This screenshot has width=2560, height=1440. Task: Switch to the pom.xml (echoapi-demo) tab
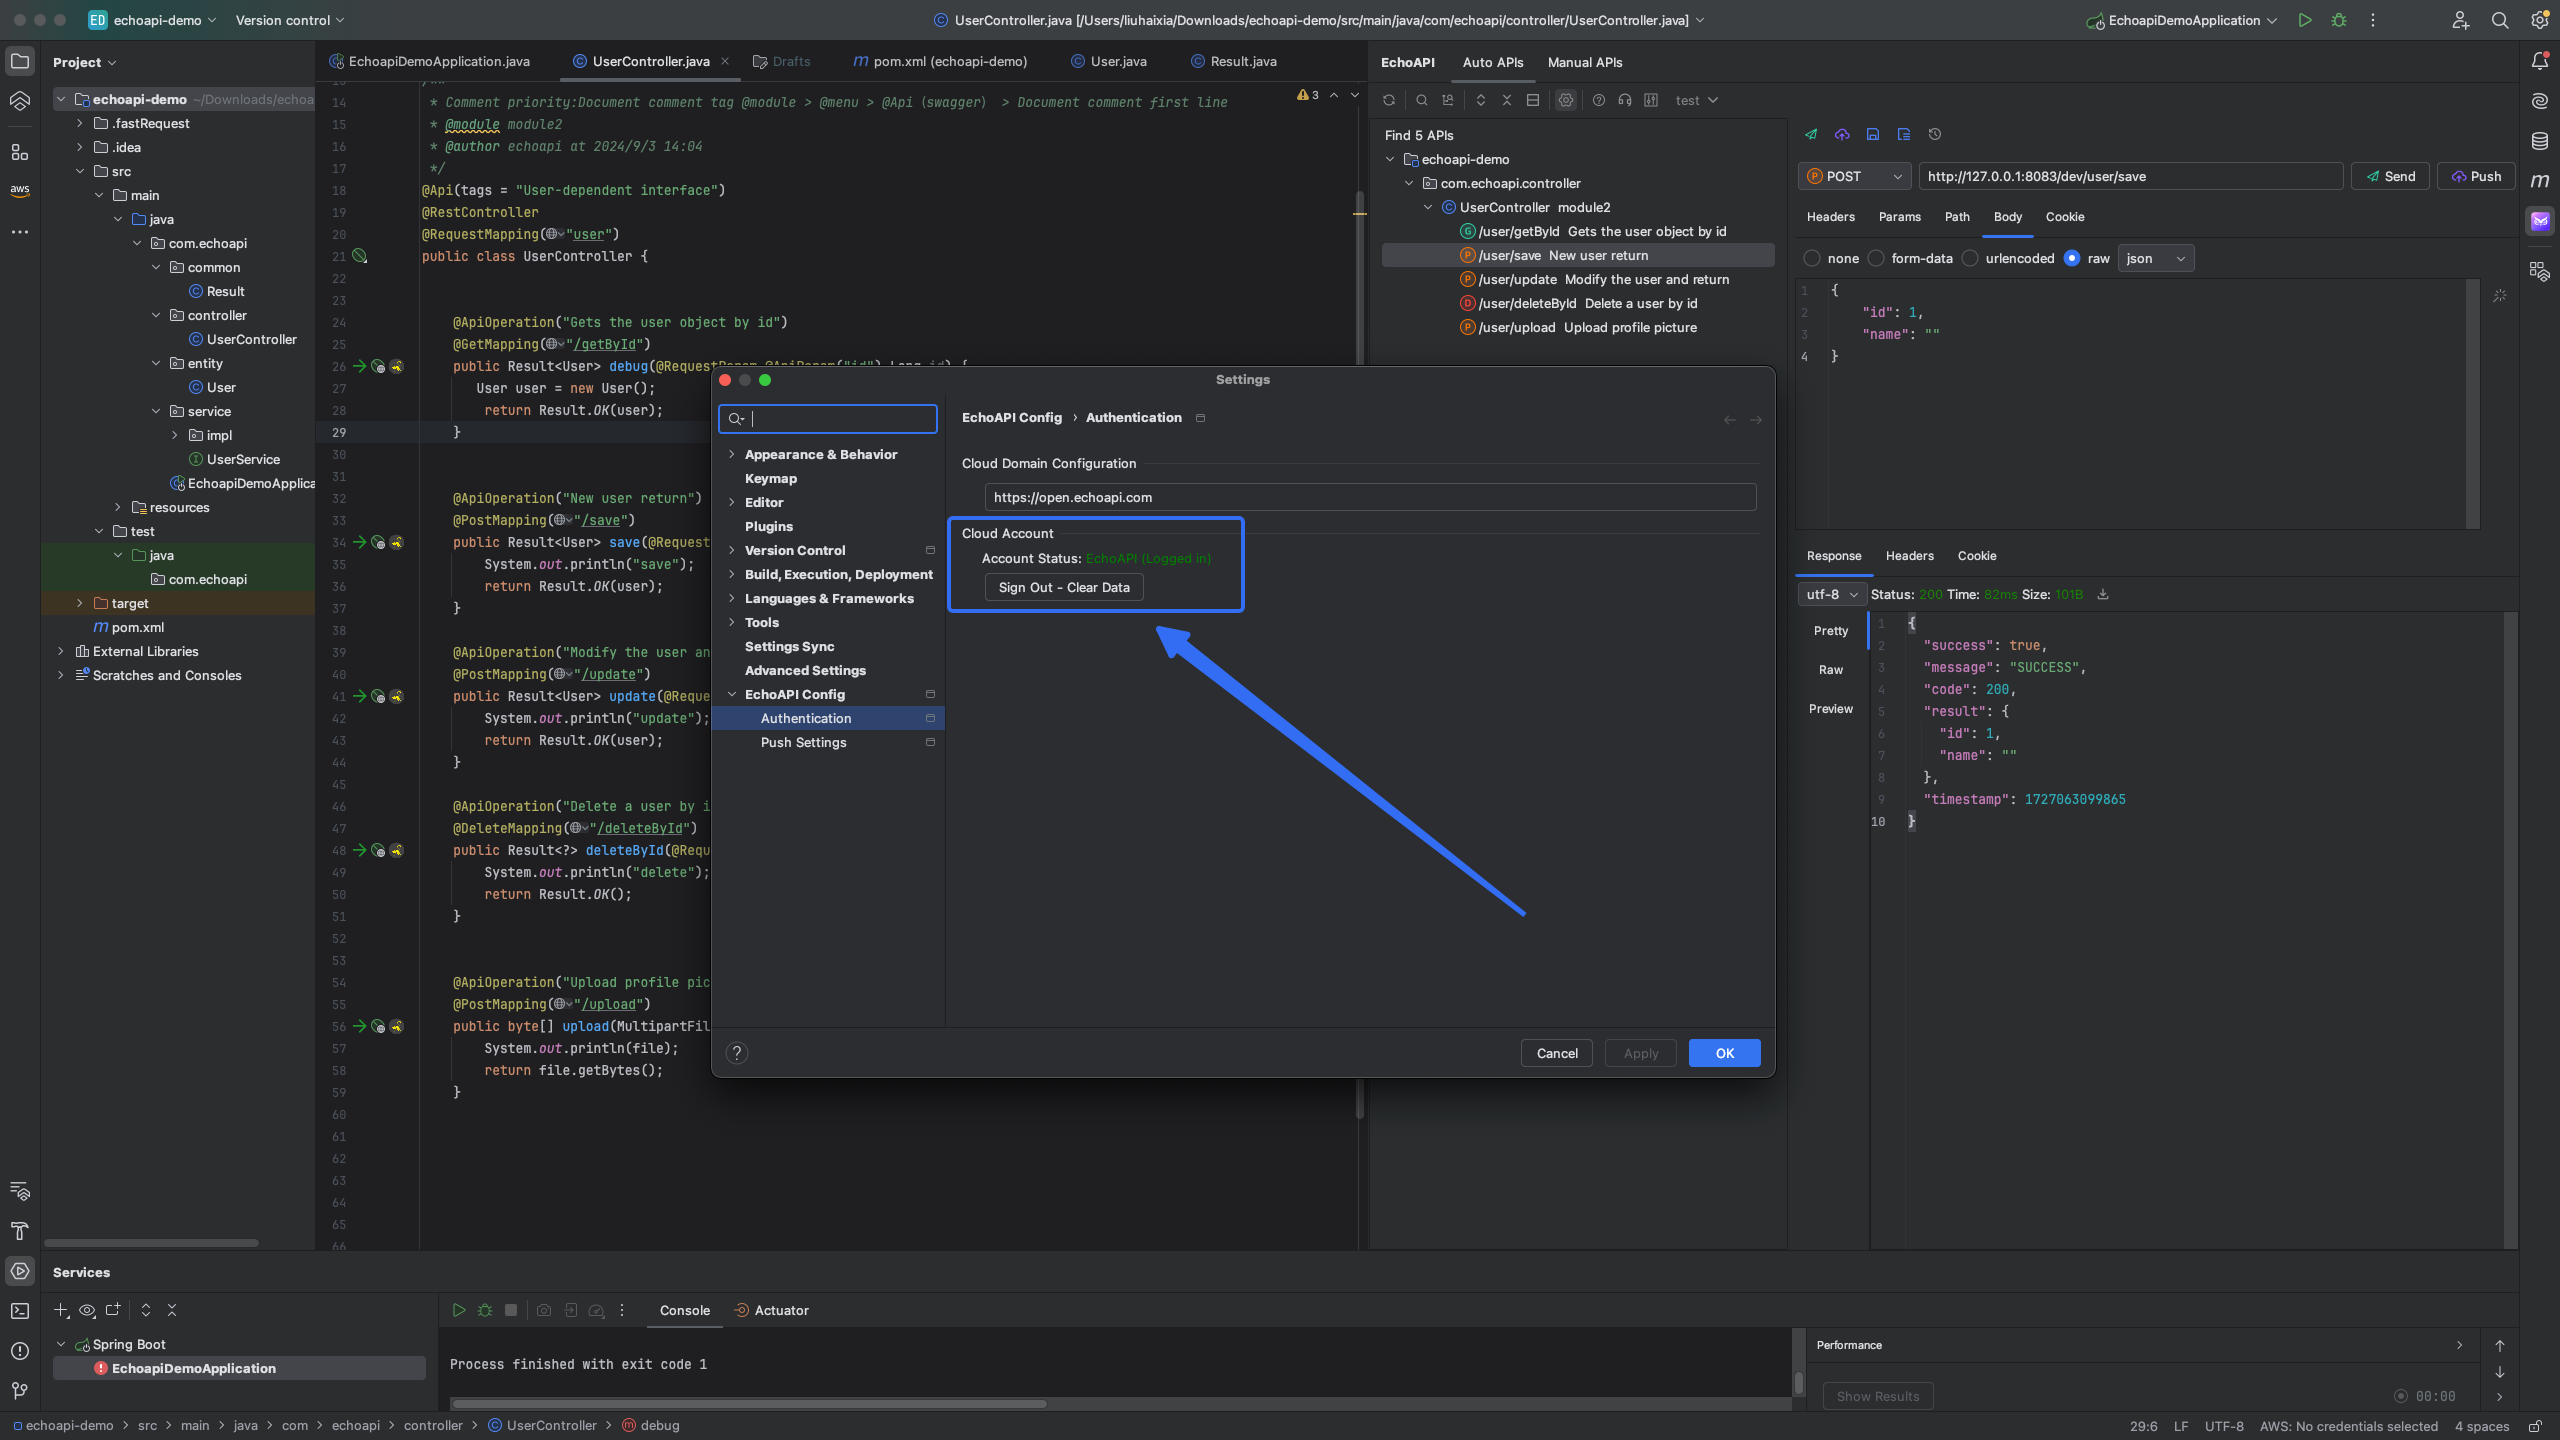tap(940, 61)
